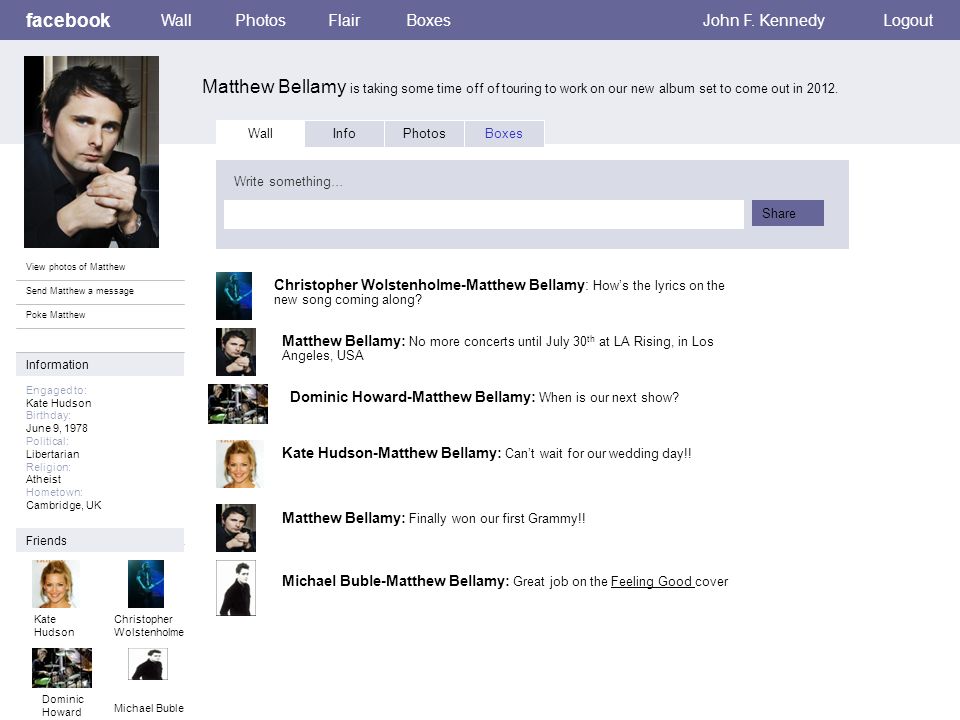Click Kate Hudson under Engaged to
Image resolution: width=960 pixels, height=720 pixels.
coord(59,403)
